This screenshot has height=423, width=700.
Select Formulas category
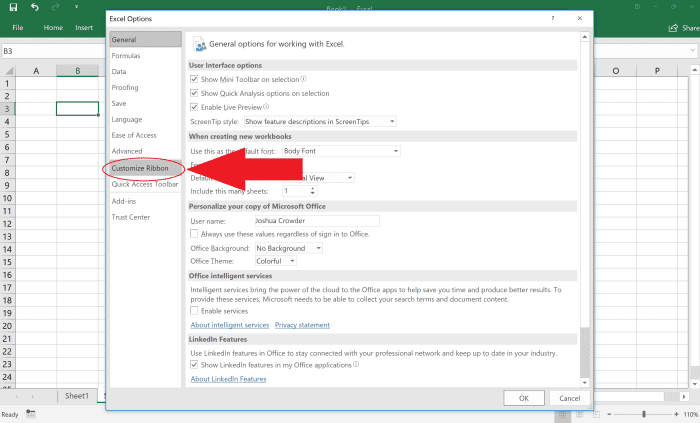click(x=146, y=55)
